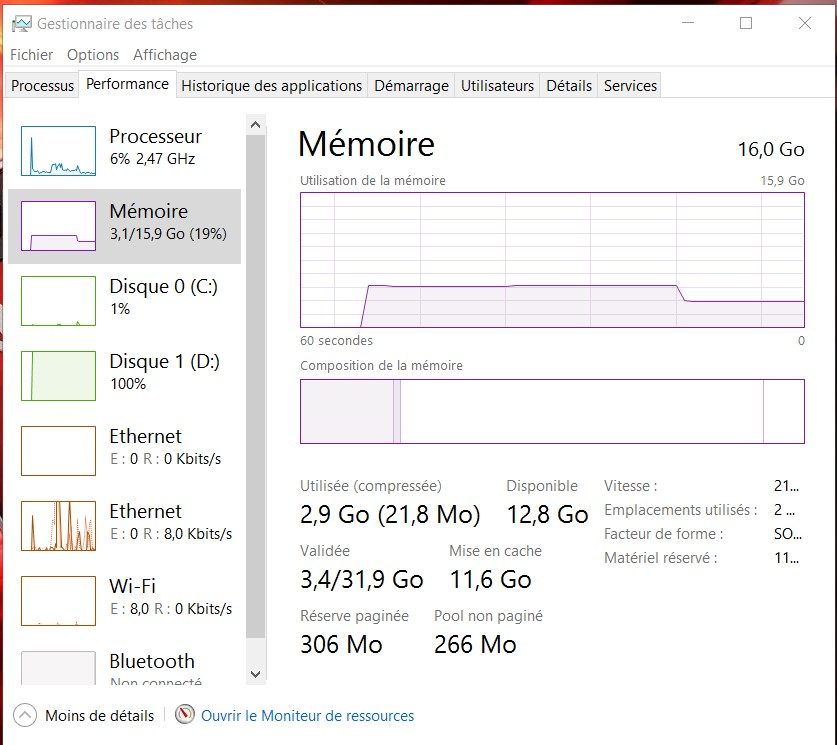Click the Moins de détails label
The width and height of the screenshot is (837, 745).
pyautogui.click(x=99, y=716)
